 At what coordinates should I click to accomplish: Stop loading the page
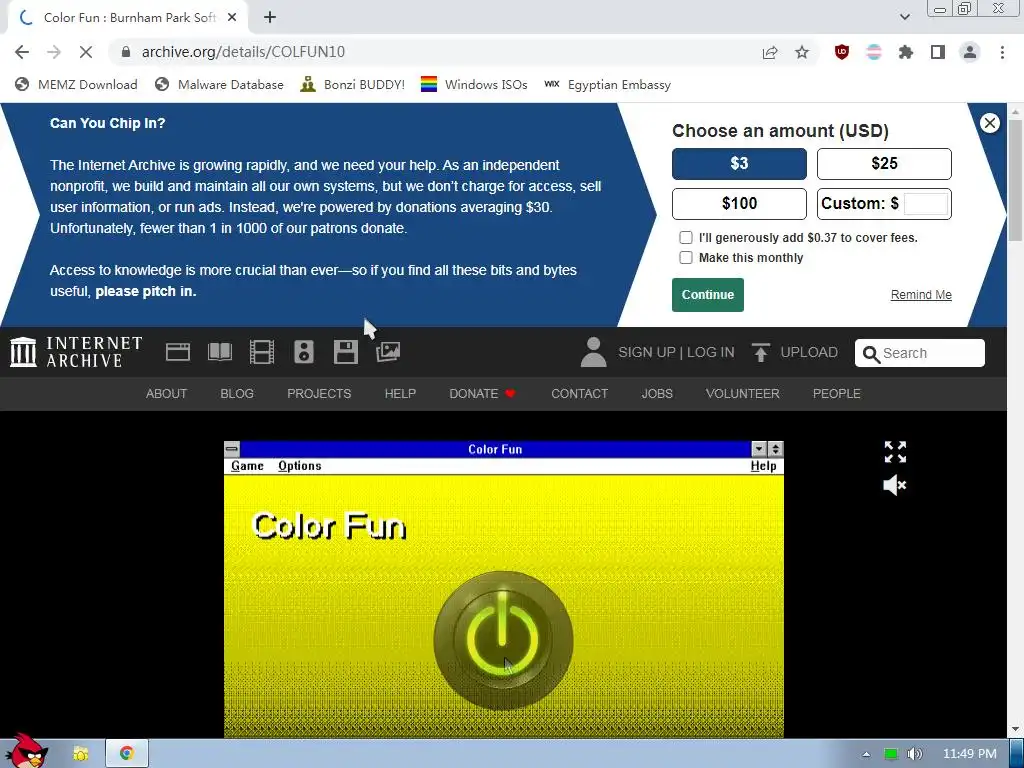[x=86, y=52]
